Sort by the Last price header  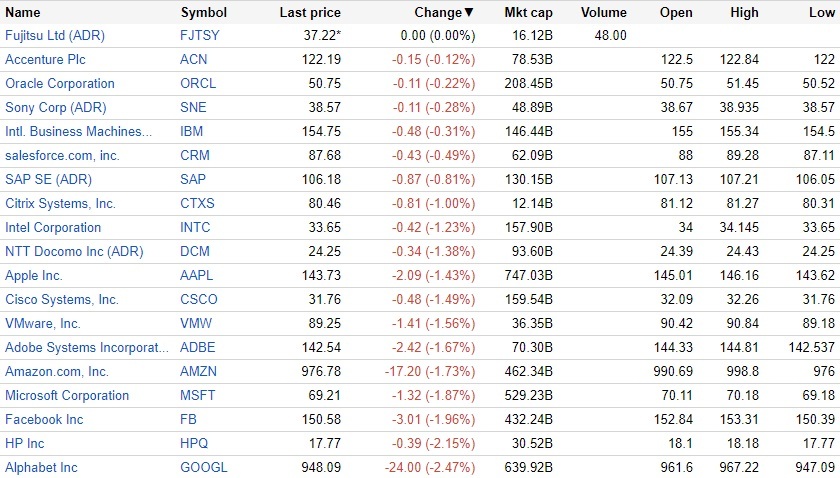click(310, 13)
